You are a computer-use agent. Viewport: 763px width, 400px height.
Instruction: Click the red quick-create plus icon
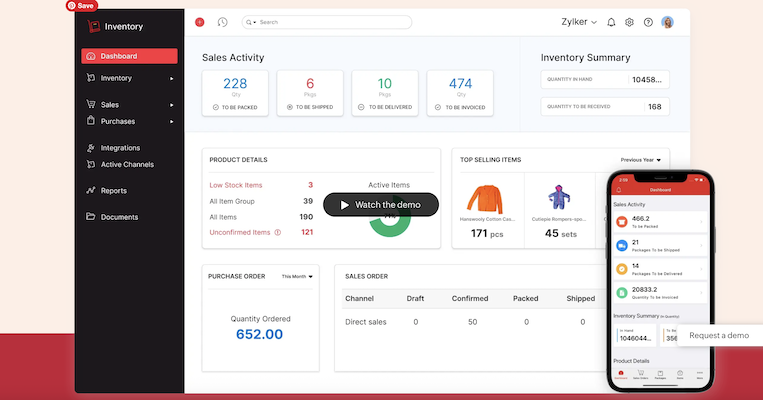coord(200,22)
